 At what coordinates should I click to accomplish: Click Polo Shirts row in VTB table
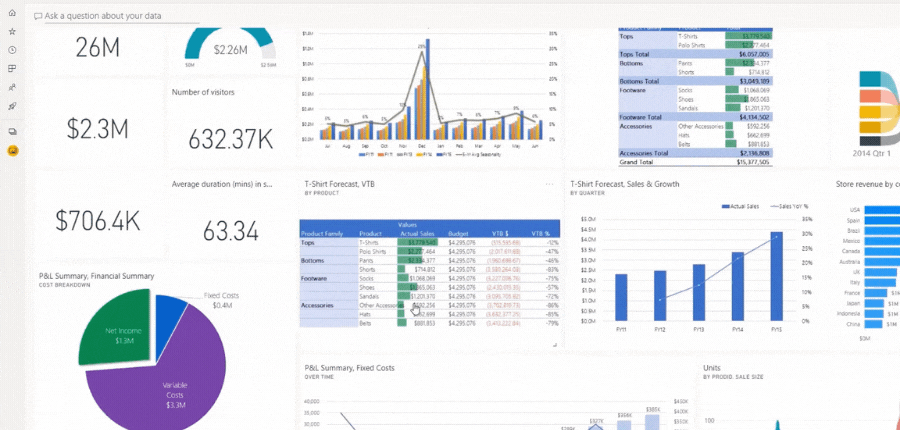click(429, 251)
